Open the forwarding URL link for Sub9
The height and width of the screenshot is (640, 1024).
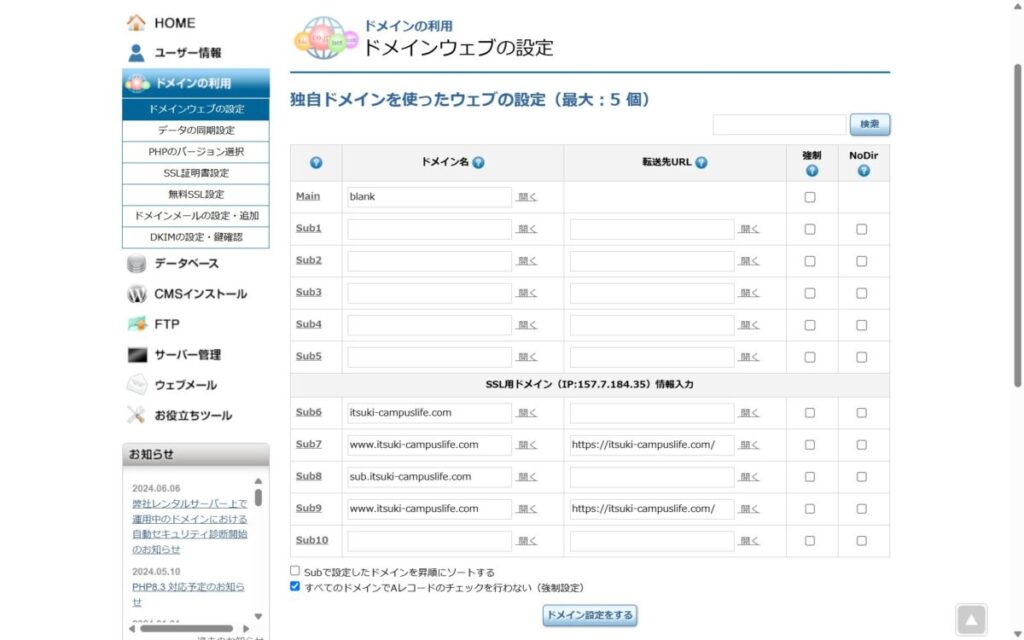749,509
